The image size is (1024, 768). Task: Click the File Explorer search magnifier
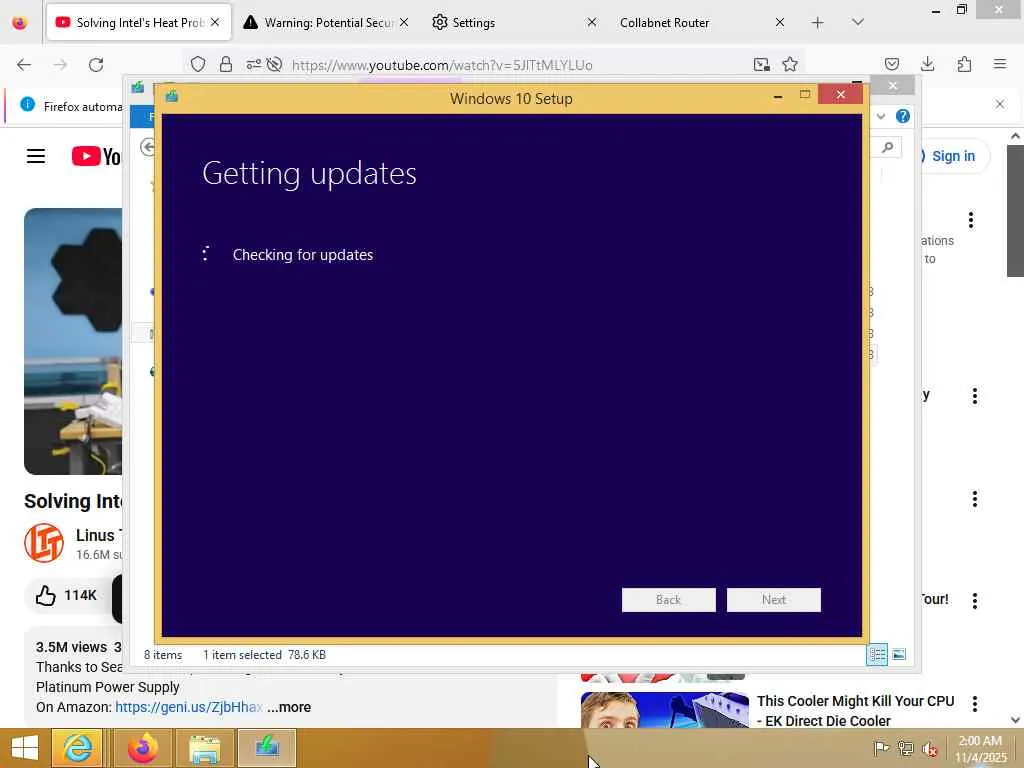(x=888, y=148)
